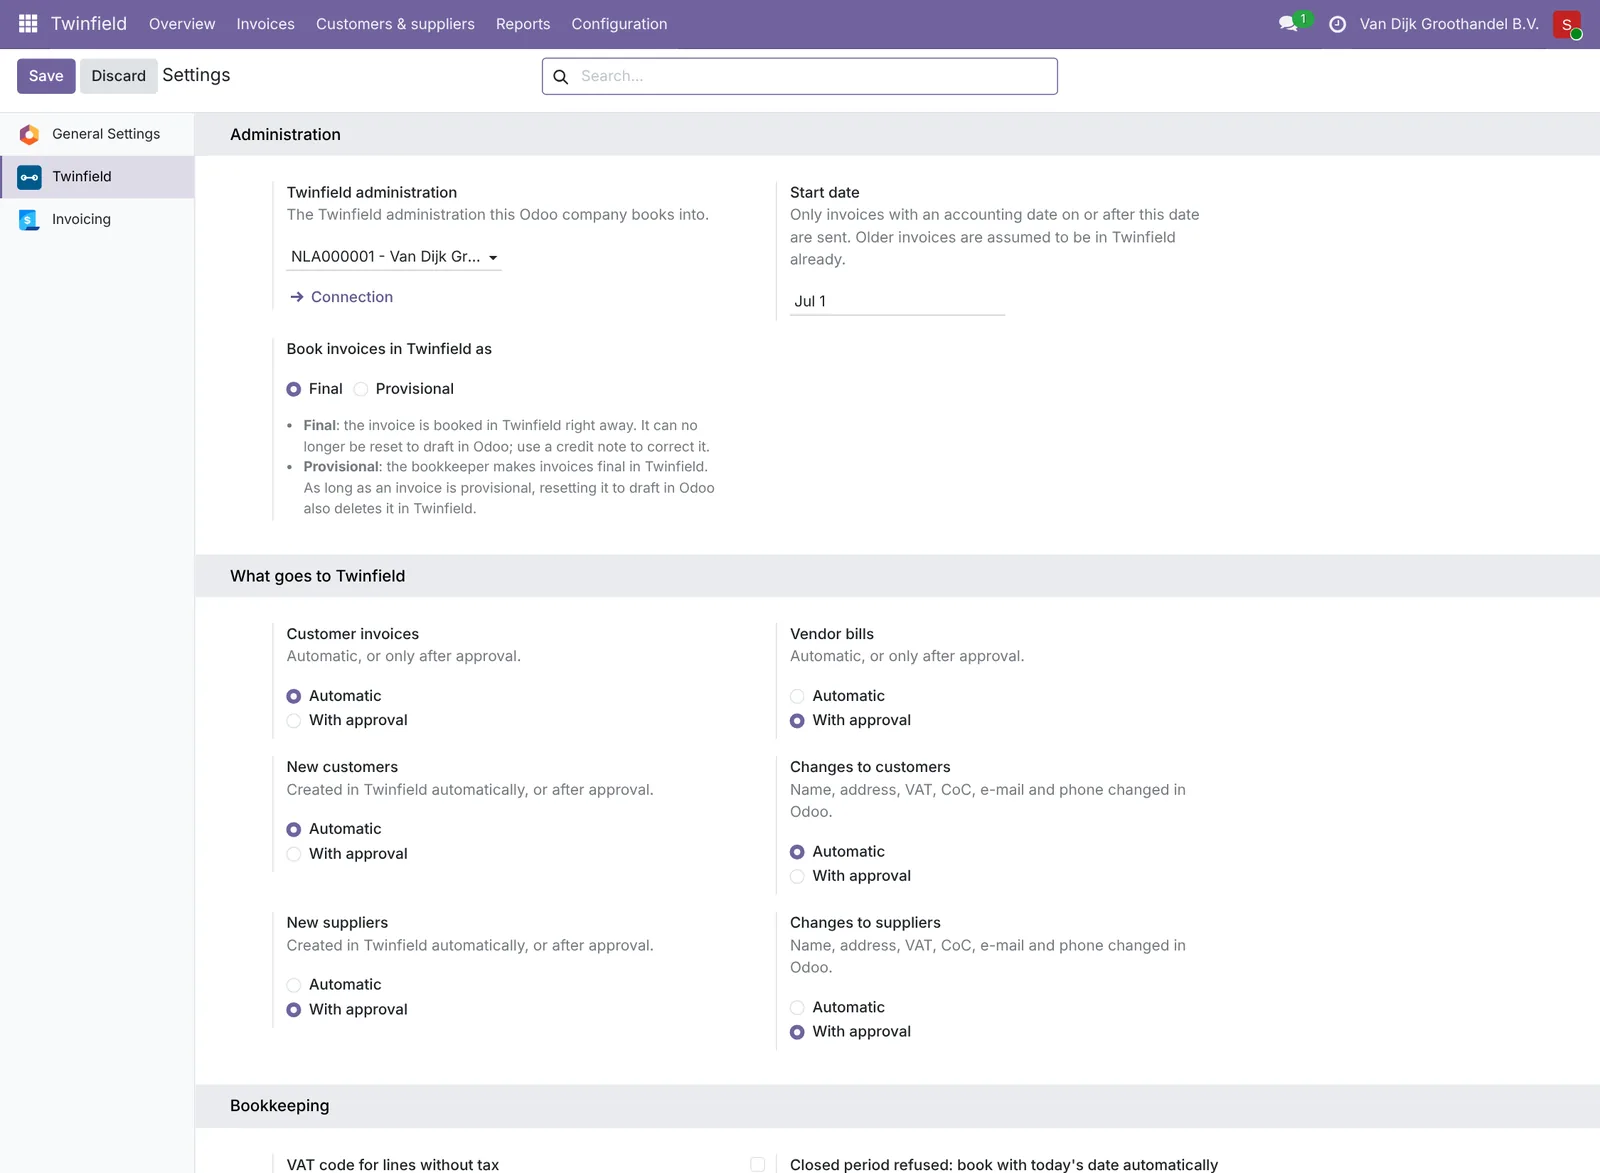Set New customers to With approval
The width and height of the screenshot is (1600, 1173).
[x=294, y=854]
